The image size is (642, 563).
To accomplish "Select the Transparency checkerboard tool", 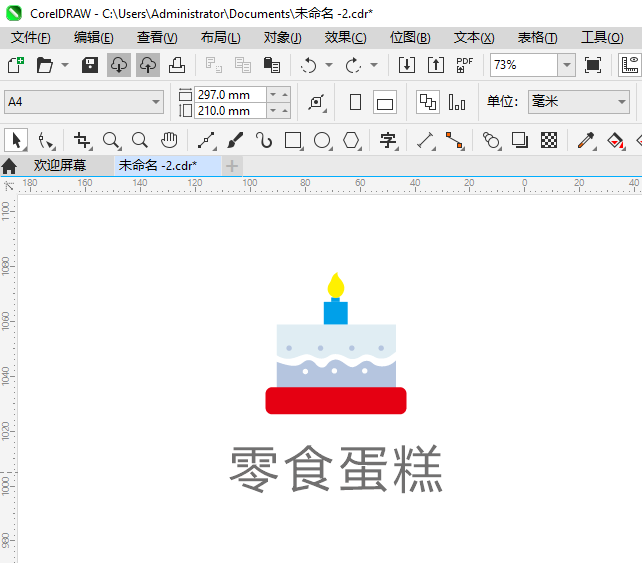I will click(x=549, y=140).
